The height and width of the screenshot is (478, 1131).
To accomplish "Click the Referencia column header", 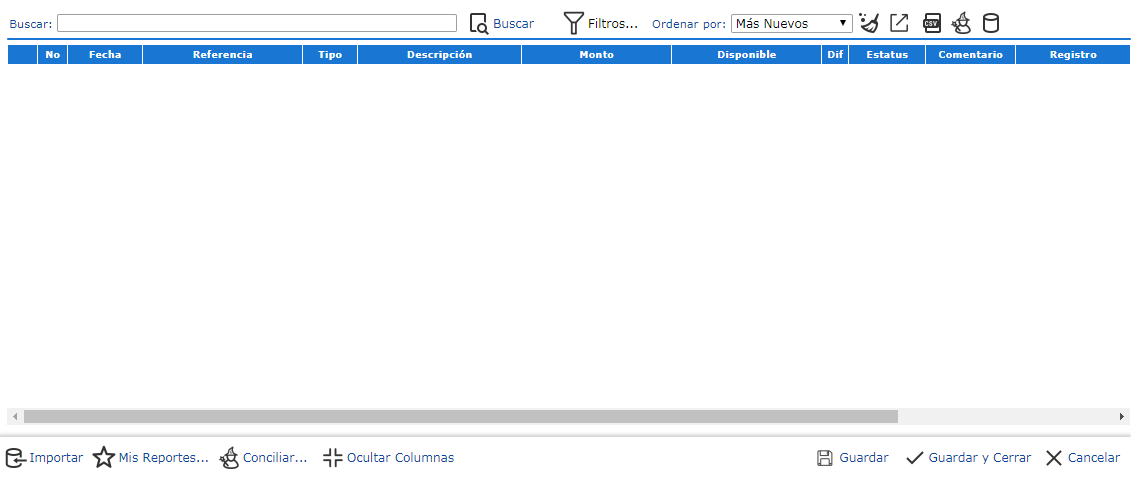I will pos(223,55).
